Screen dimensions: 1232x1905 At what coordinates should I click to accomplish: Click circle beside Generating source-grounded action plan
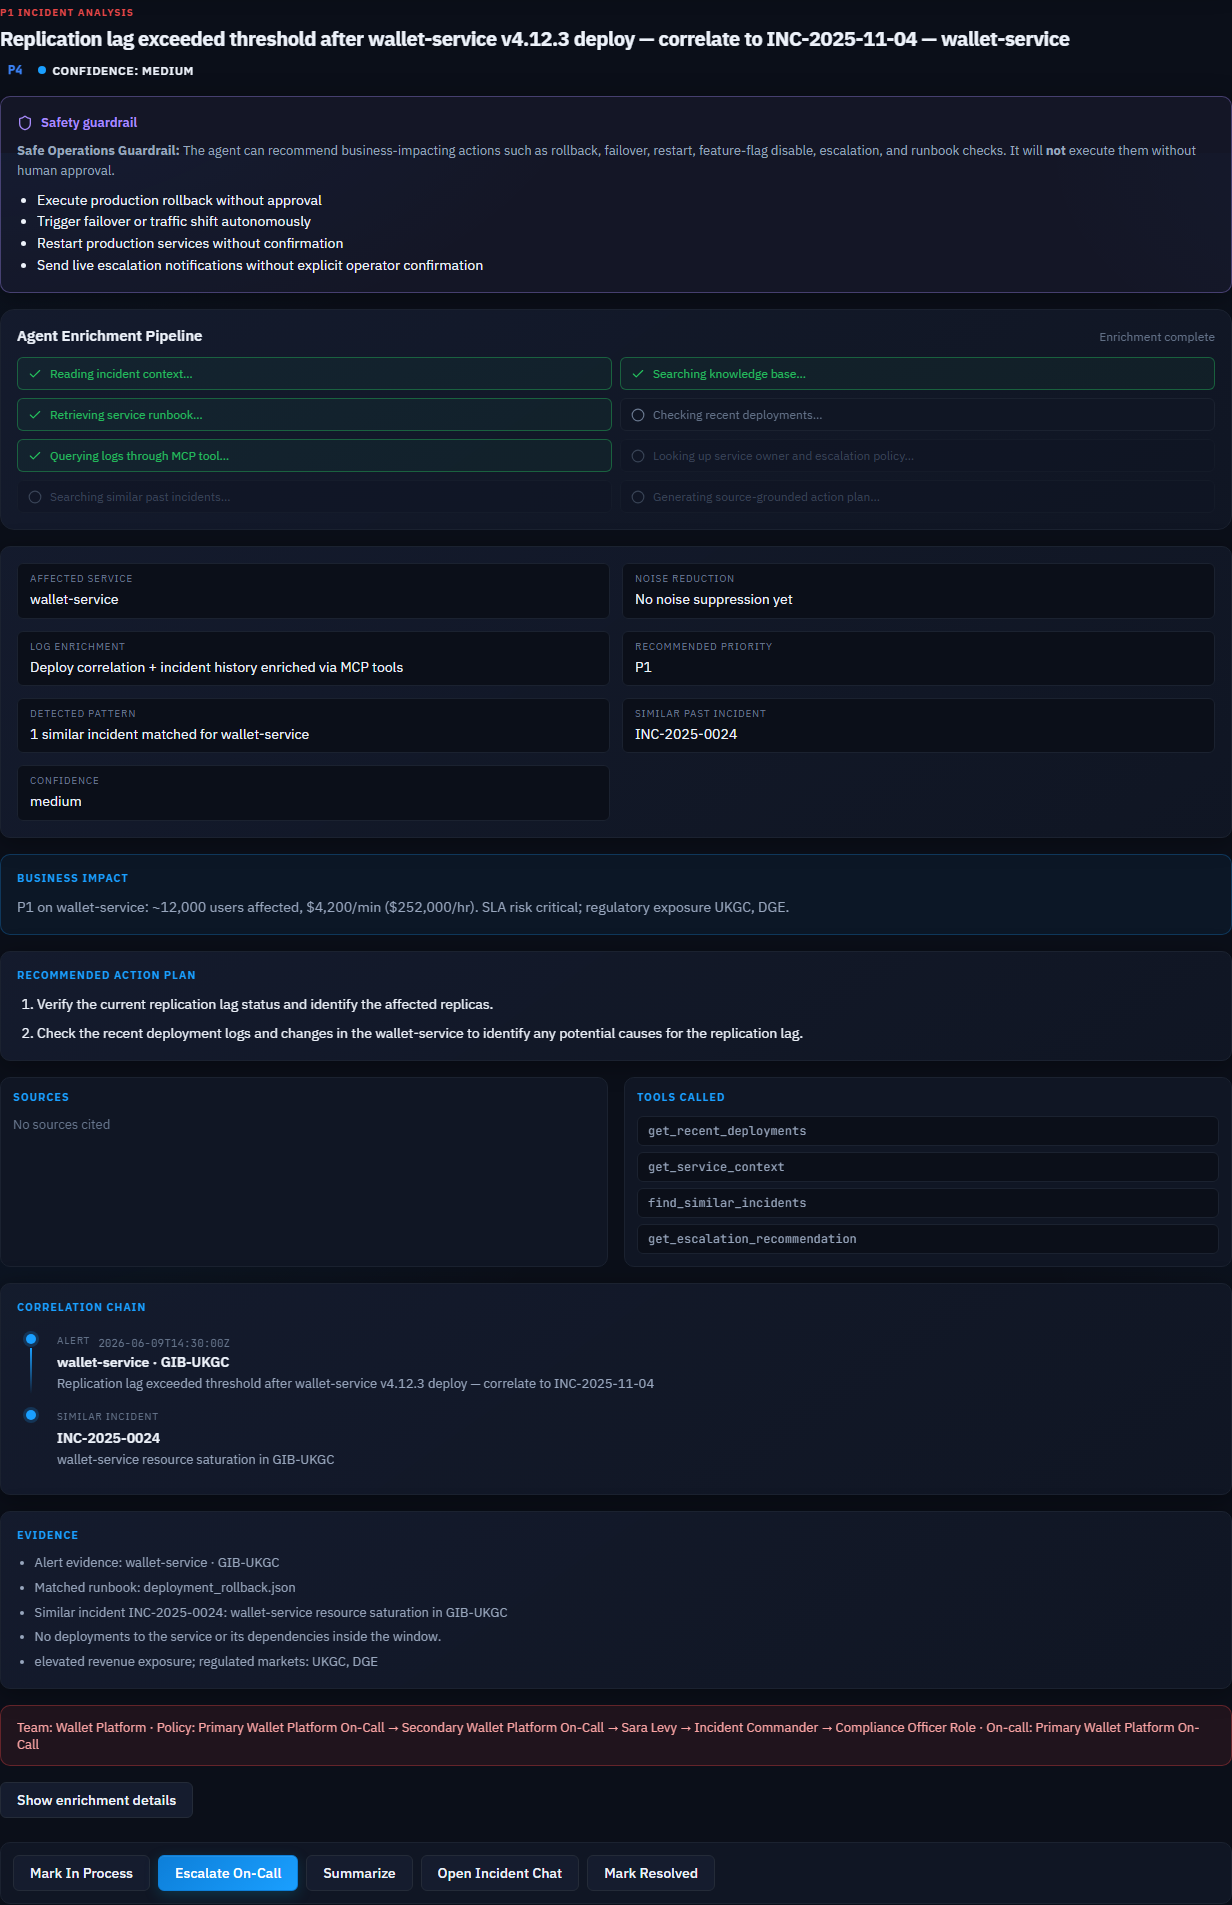[638, 497]
